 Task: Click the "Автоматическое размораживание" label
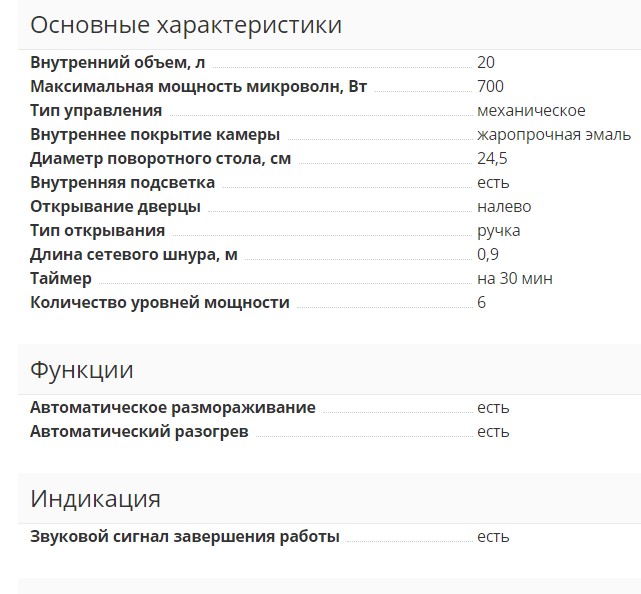(x=173, y=408)
